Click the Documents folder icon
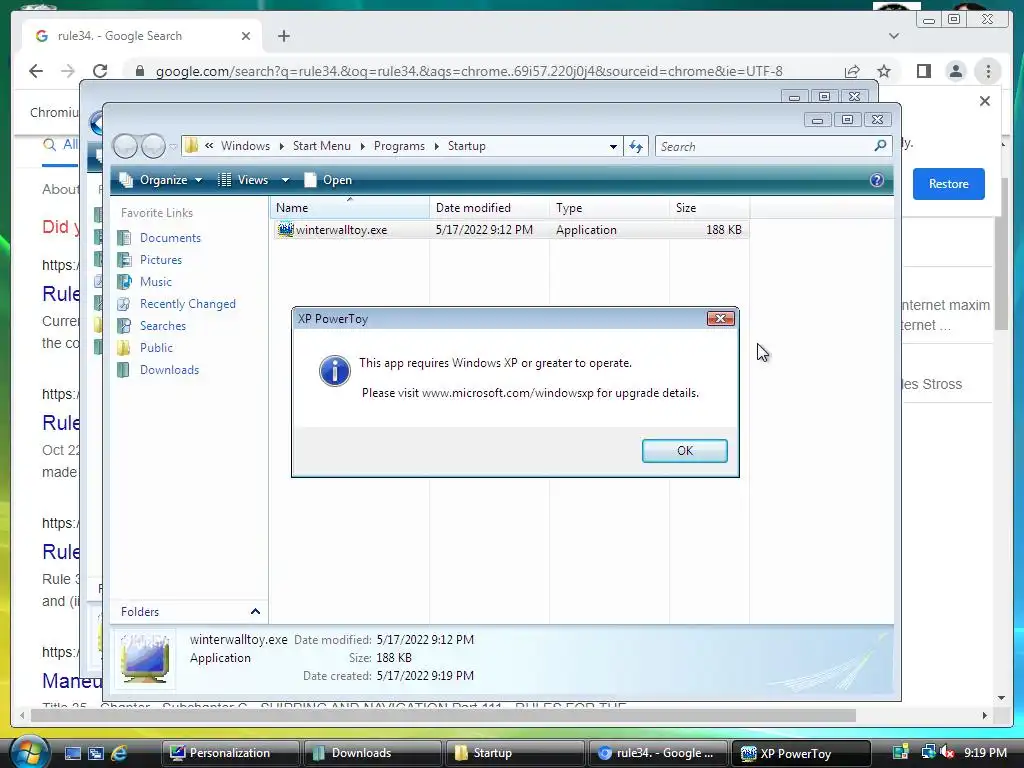1024x768 pixels. coord(123,238)
